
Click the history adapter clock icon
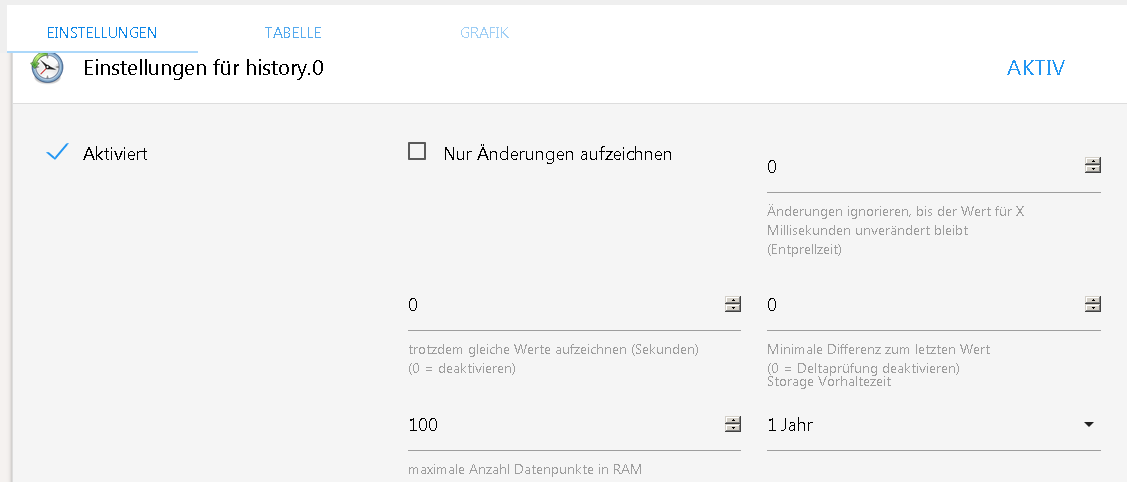click(x=47, y=68)
